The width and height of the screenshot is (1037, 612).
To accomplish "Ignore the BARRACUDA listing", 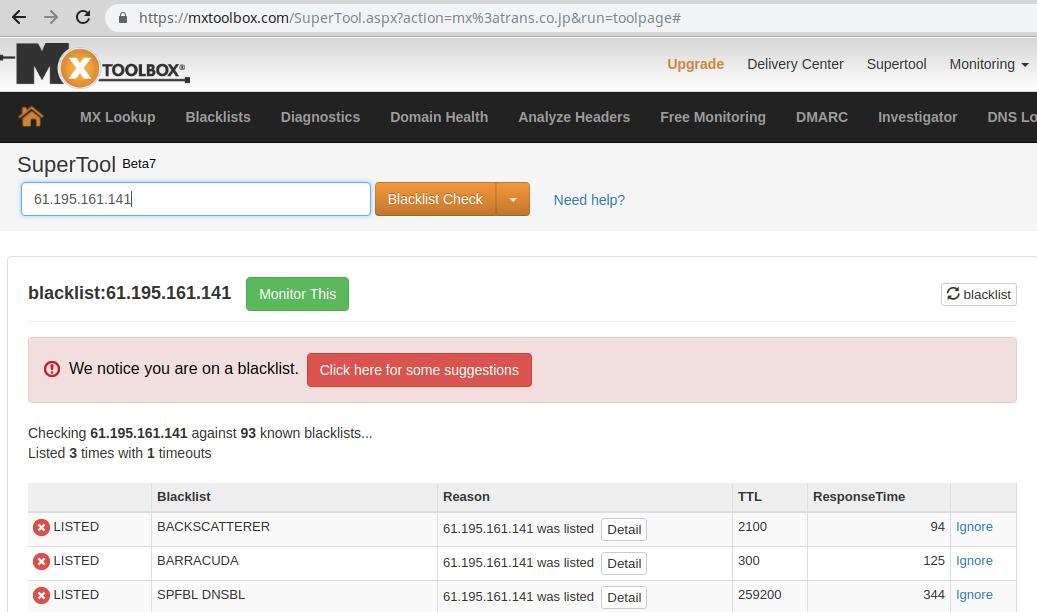I will 974,560.
